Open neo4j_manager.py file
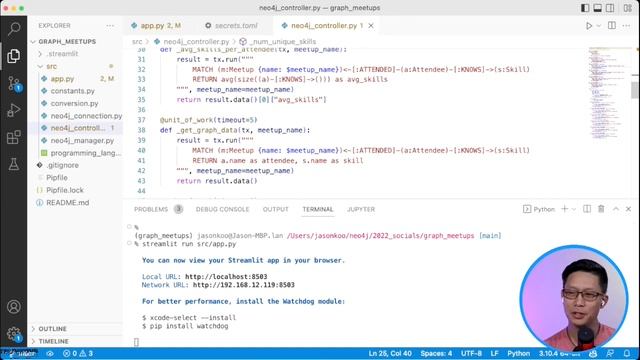Screen dimensions: 640x360 [82, 140]
